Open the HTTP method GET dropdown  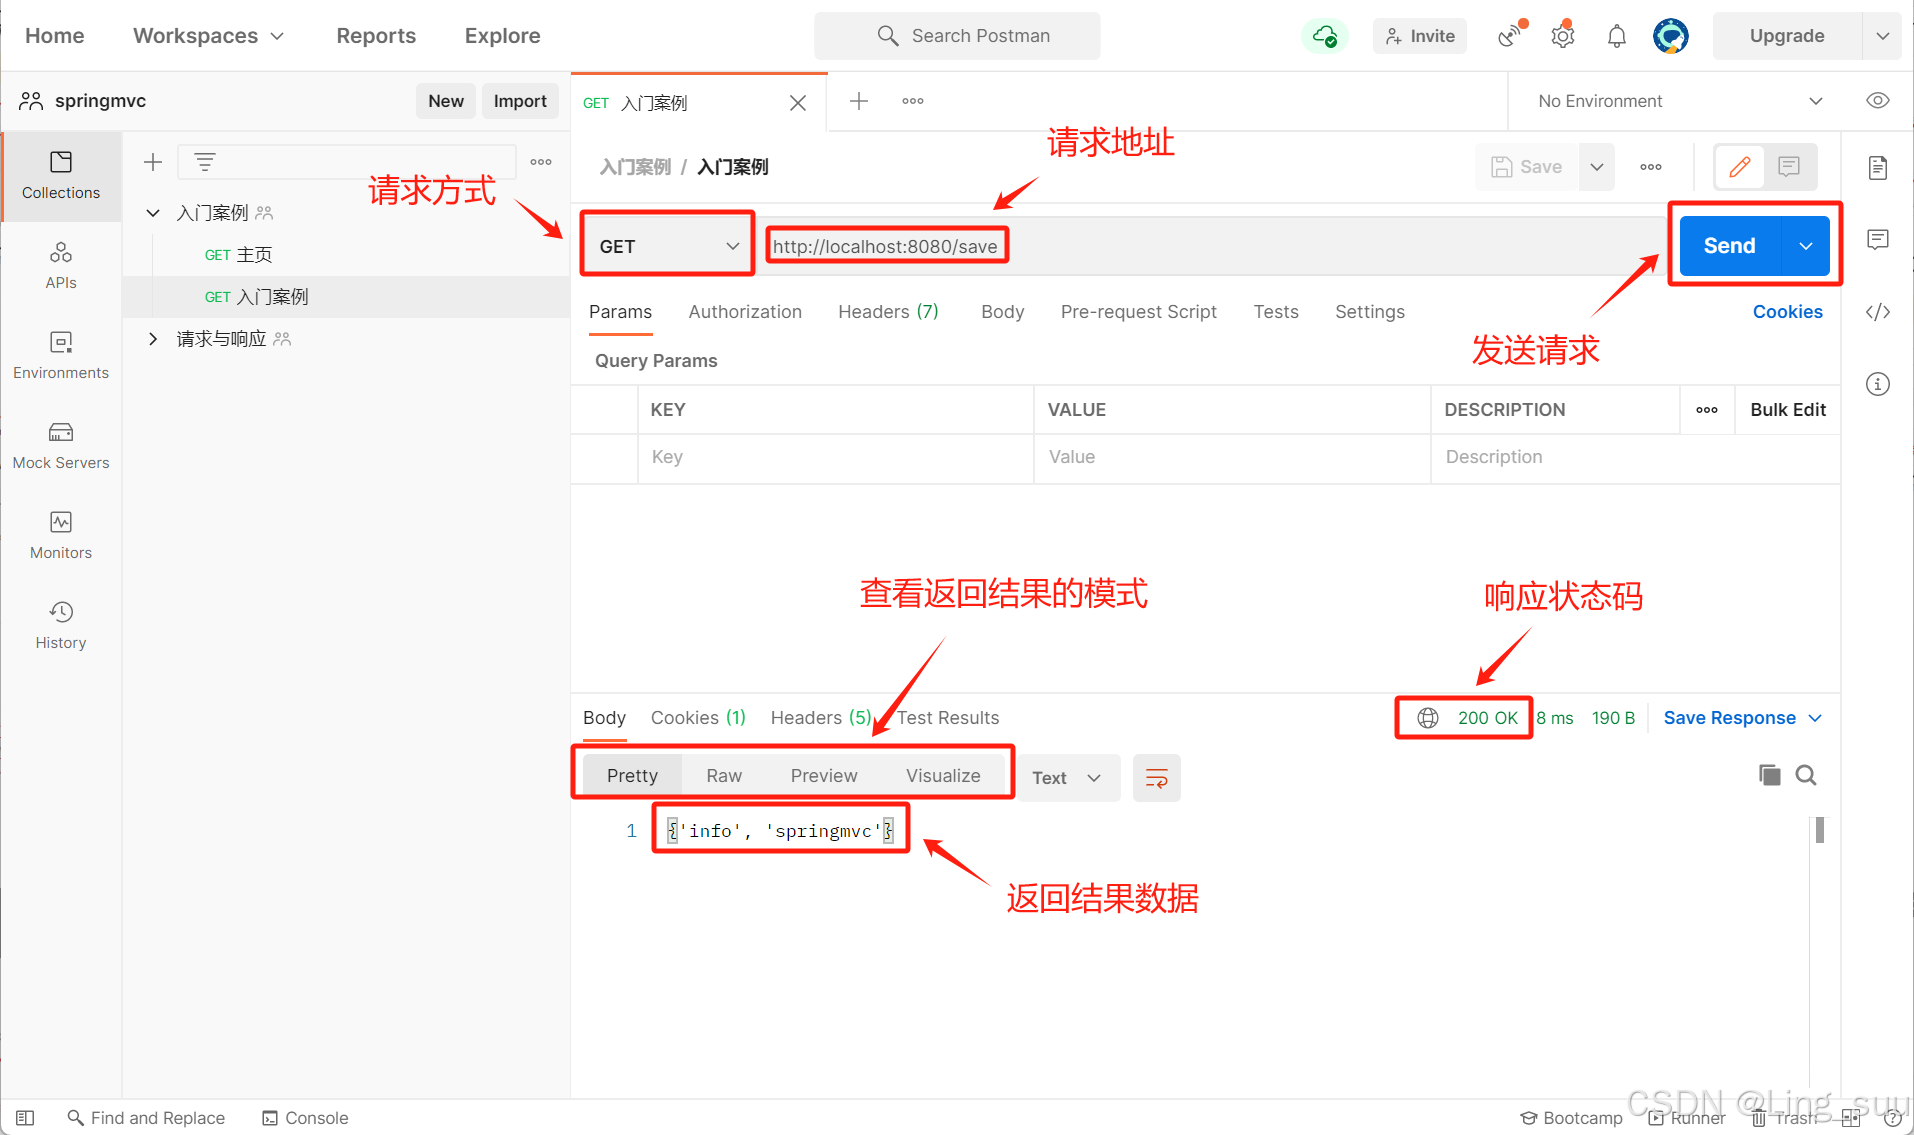[x=668, y=246]
